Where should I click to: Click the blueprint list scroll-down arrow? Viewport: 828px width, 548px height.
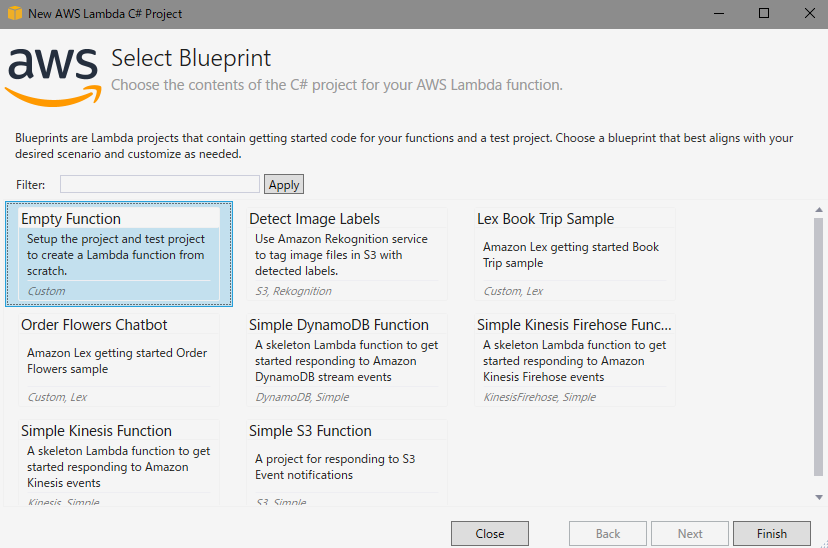point(819,497)
